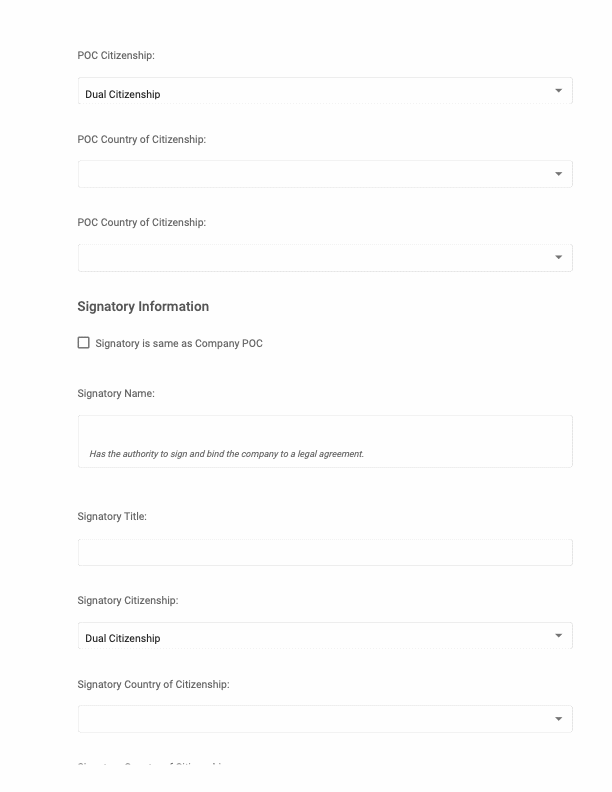Click the 'POC Citizenship:' label
Screen dimensions: 612x792
116,56
